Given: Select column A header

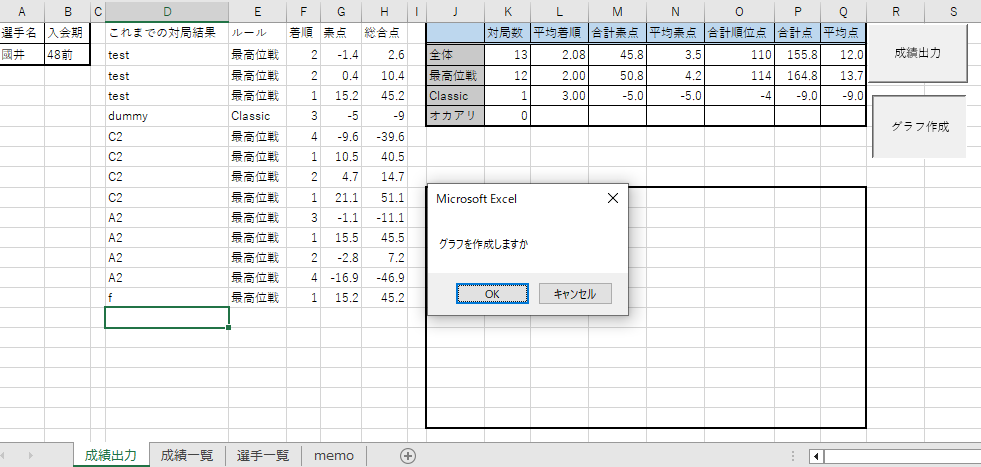Looking at the screenshot, I should click(22, 11).
